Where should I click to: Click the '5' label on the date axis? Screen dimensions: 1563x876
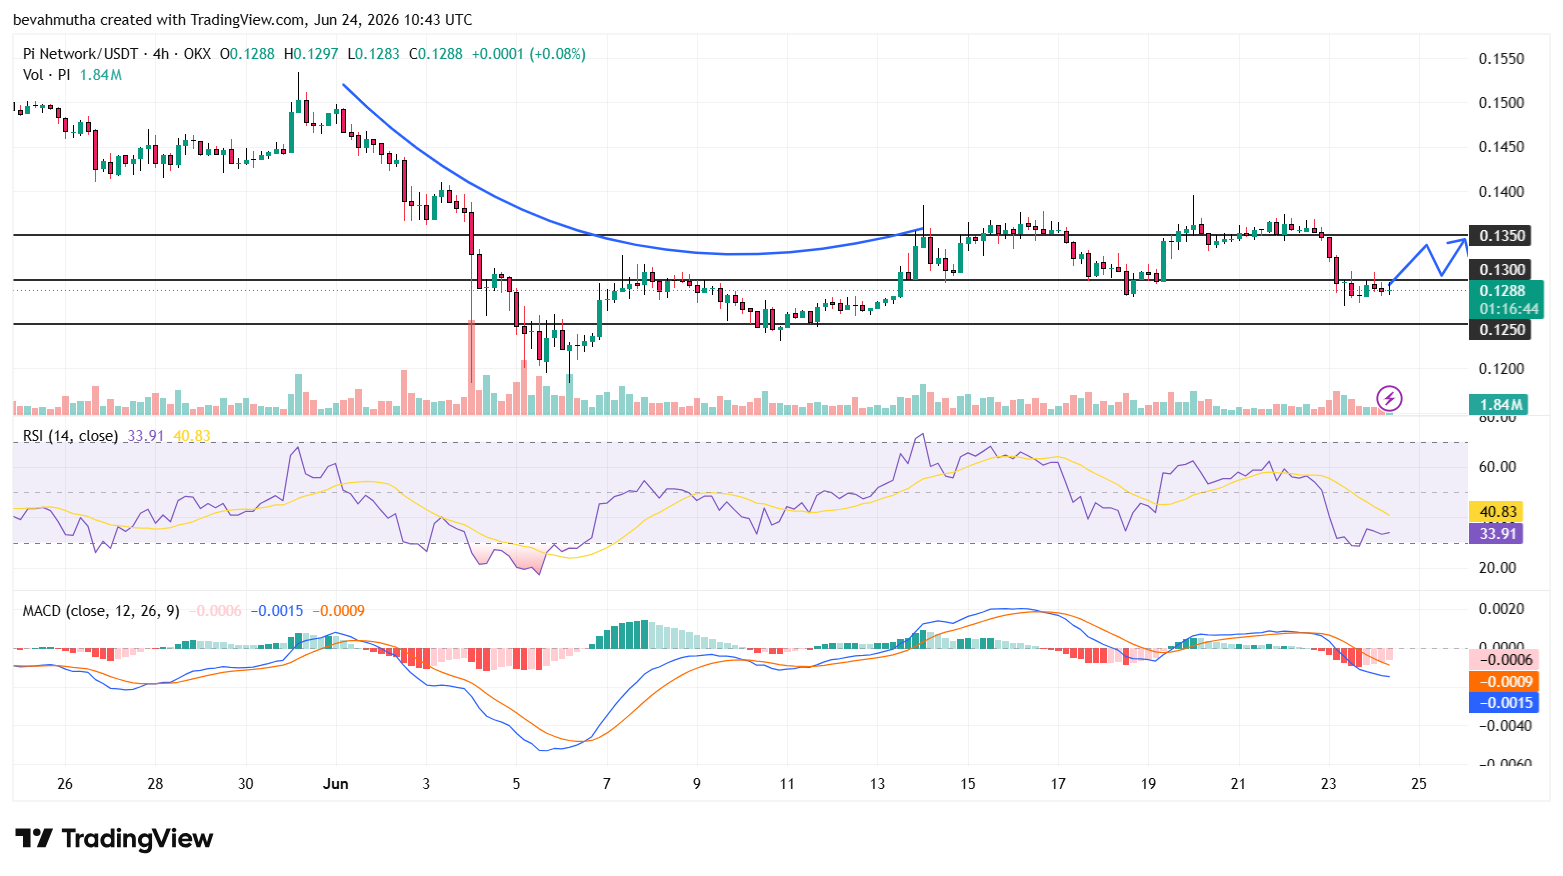[516, 784]
